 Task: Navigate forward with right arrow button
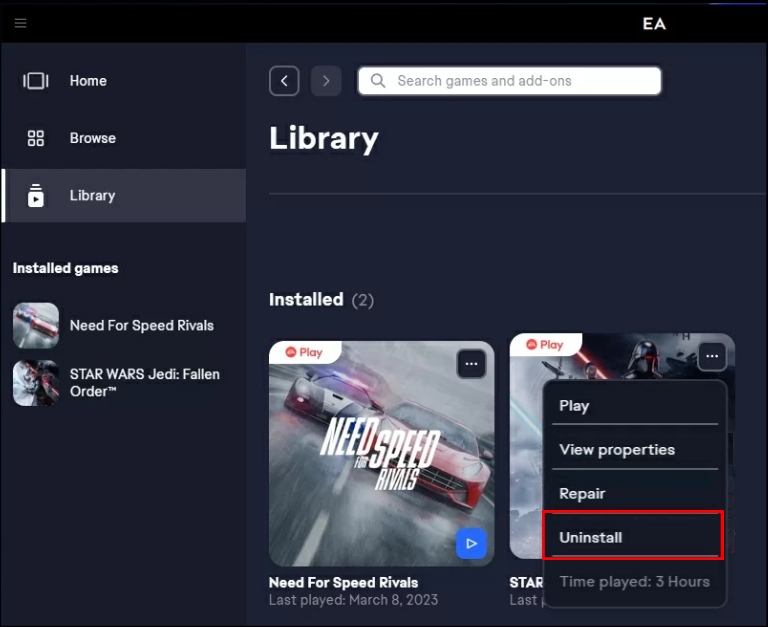pyautogui.click(x=326, y=81)
